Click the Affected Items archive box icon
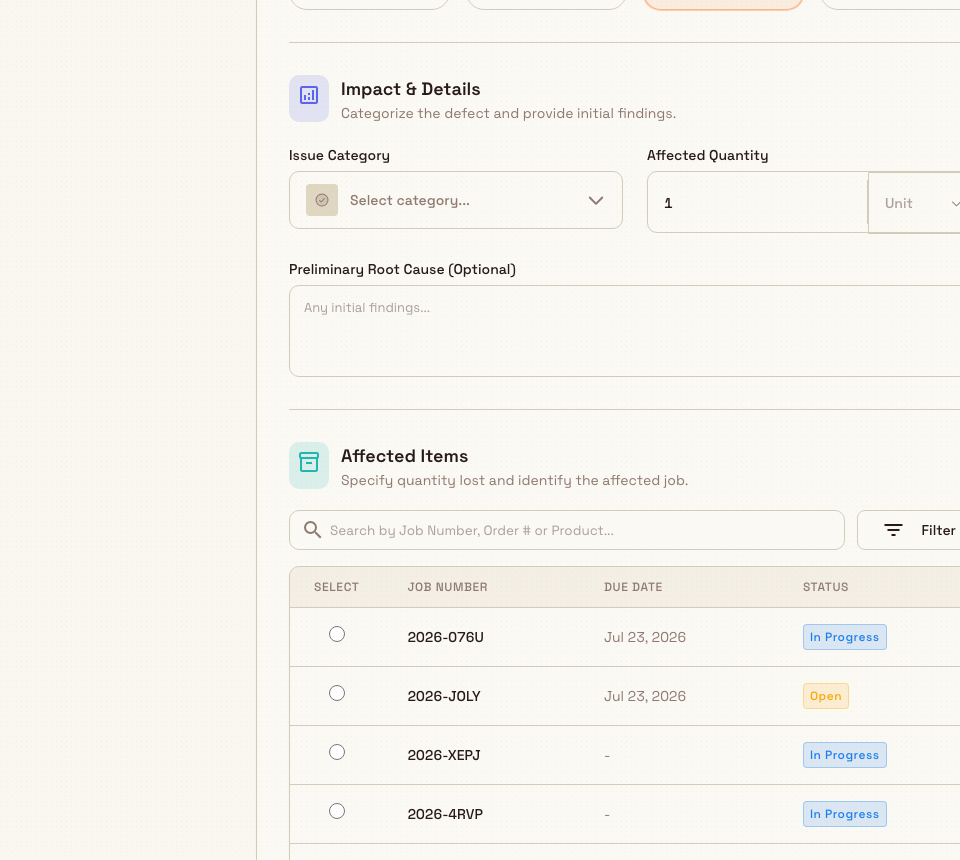The image size is (960, 860). point(309,466)
